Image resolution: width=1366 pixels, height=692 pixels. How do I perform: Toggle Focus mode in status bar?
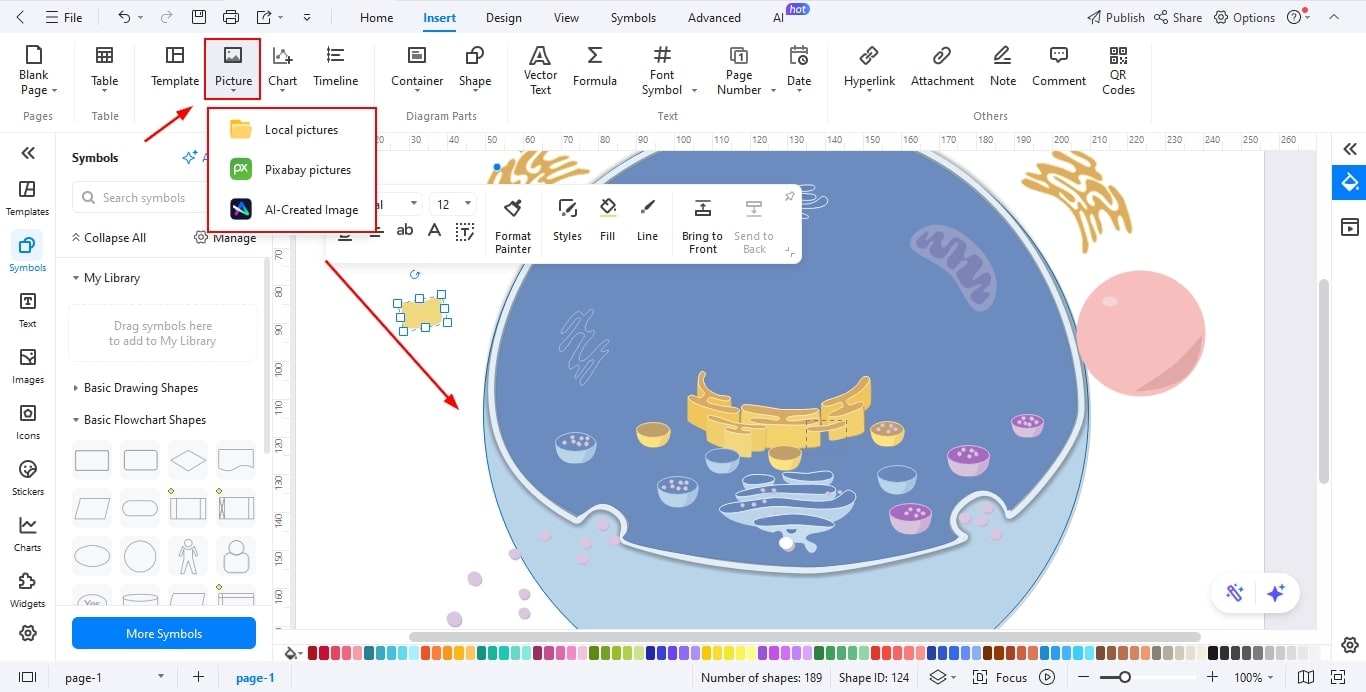pyautogui.click(x=1000, y=677)
